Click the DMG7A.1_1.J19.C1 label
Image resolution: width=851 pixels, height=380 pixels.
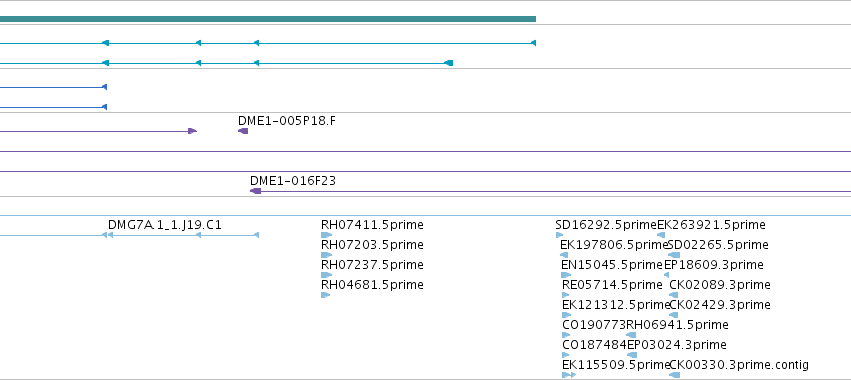point(165,225)
